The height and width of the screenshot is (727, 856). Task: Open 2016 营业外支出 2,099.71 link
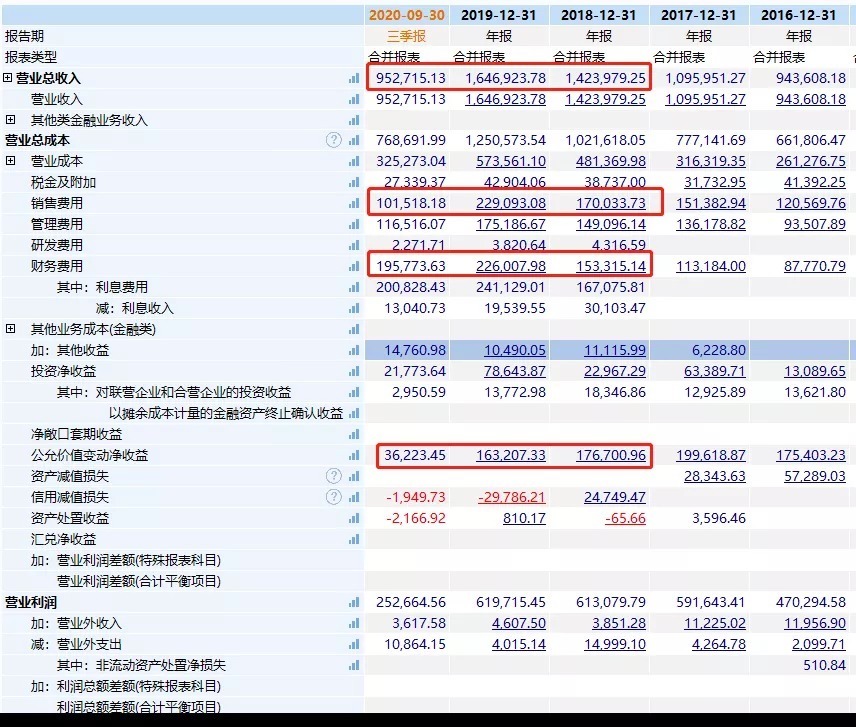click(819, 645)
